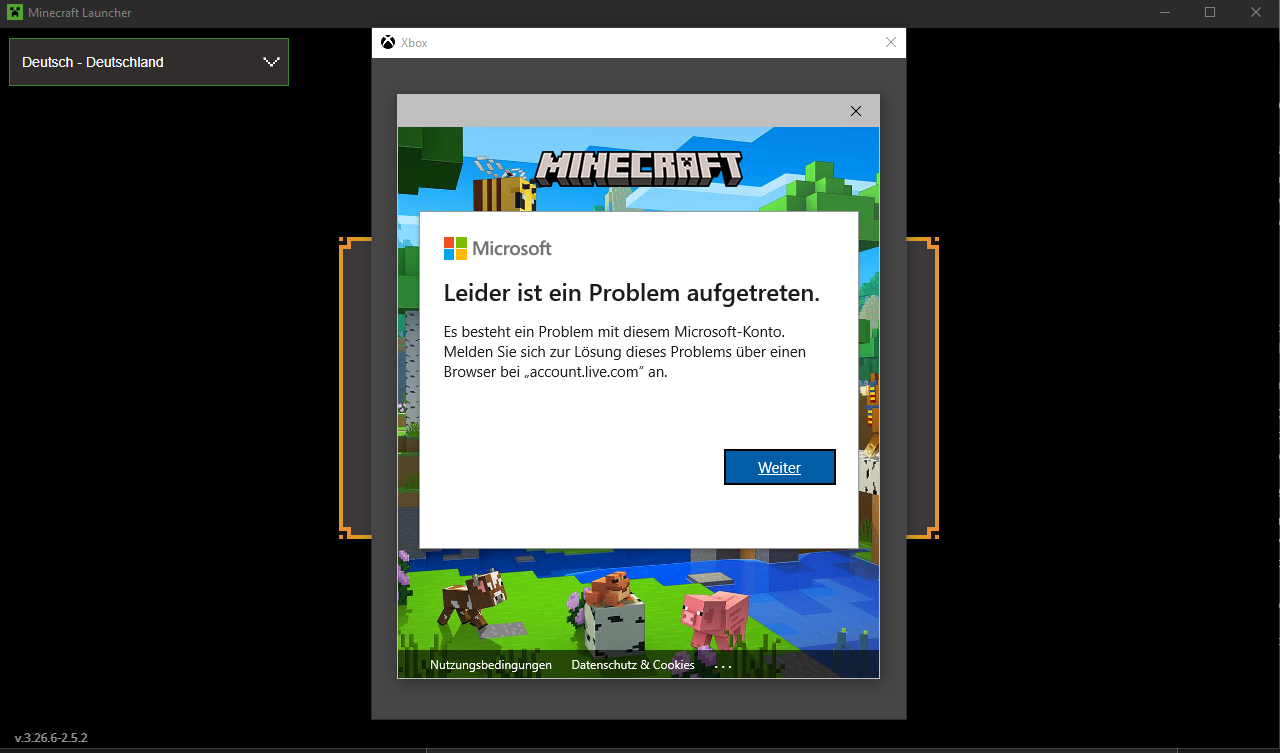
Task: Open the Datenschutz & Cookies link
Action: (632, 664)
